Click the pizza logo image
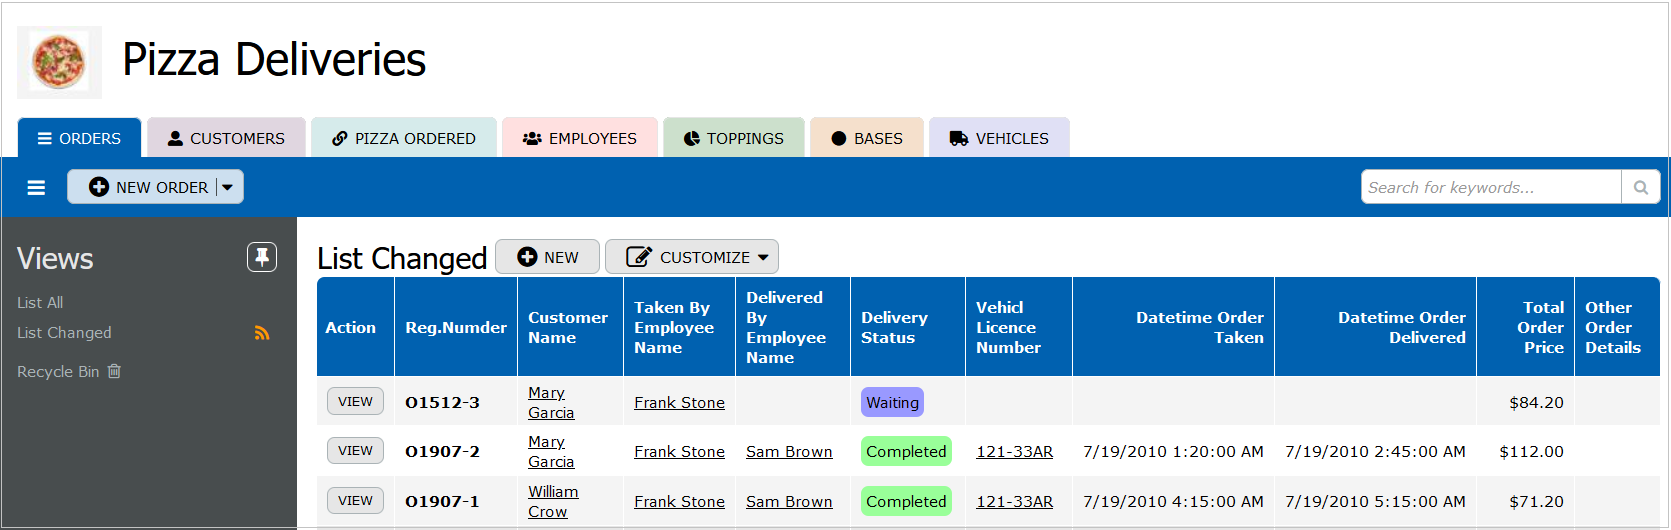The image size is (1671, 530). click(59, 62)
